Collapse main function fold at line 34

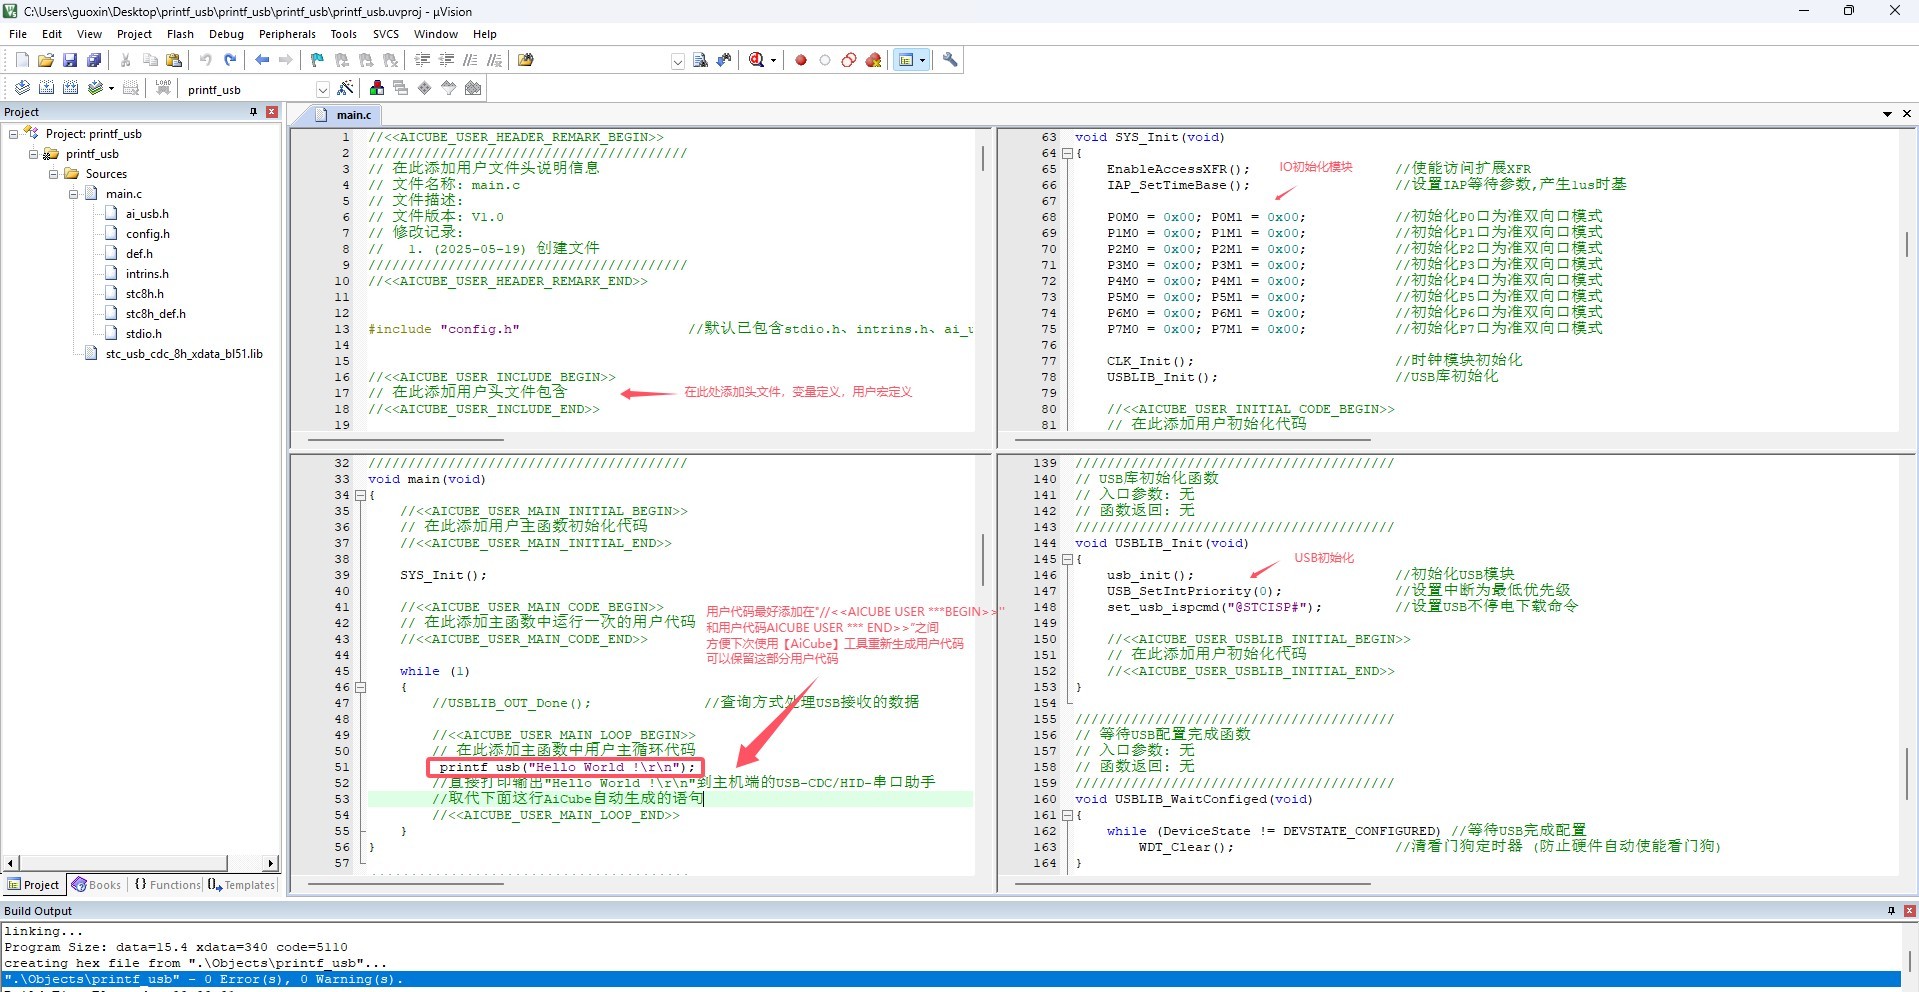(360, 495)
